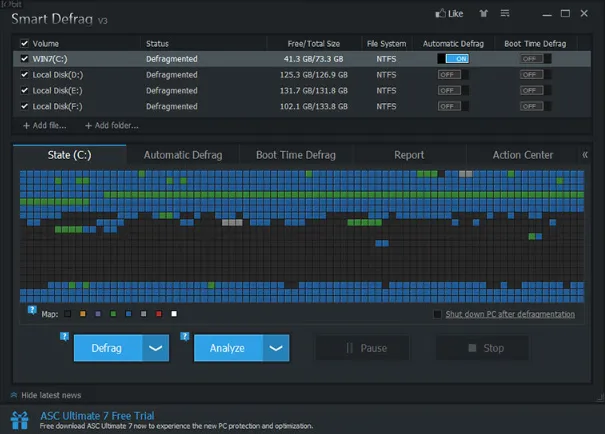The width and height of the screenshot is (605, 434).
Task: Open the Report tab
Action: tap(409, 155)
